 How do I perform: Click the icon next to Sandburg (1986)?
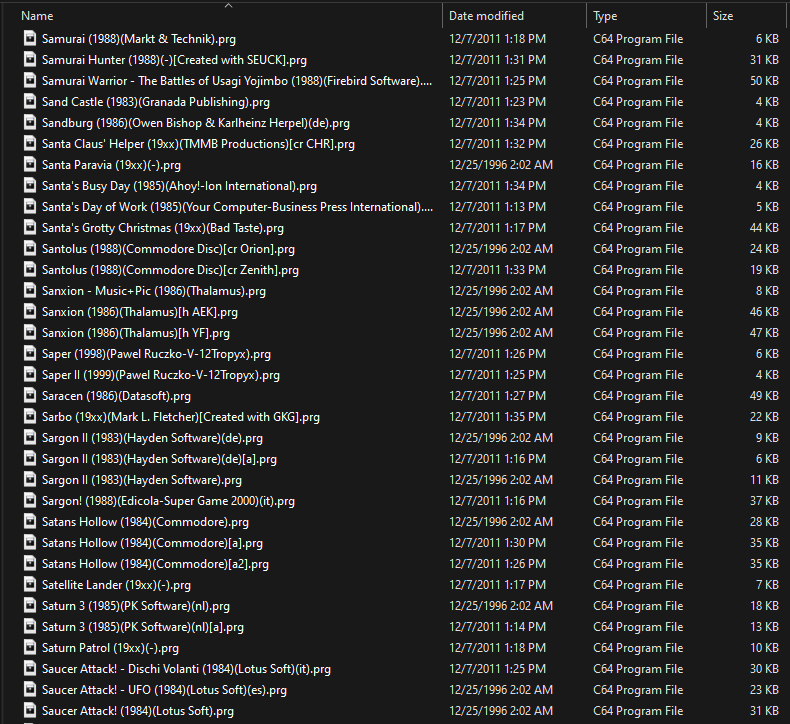30,123
